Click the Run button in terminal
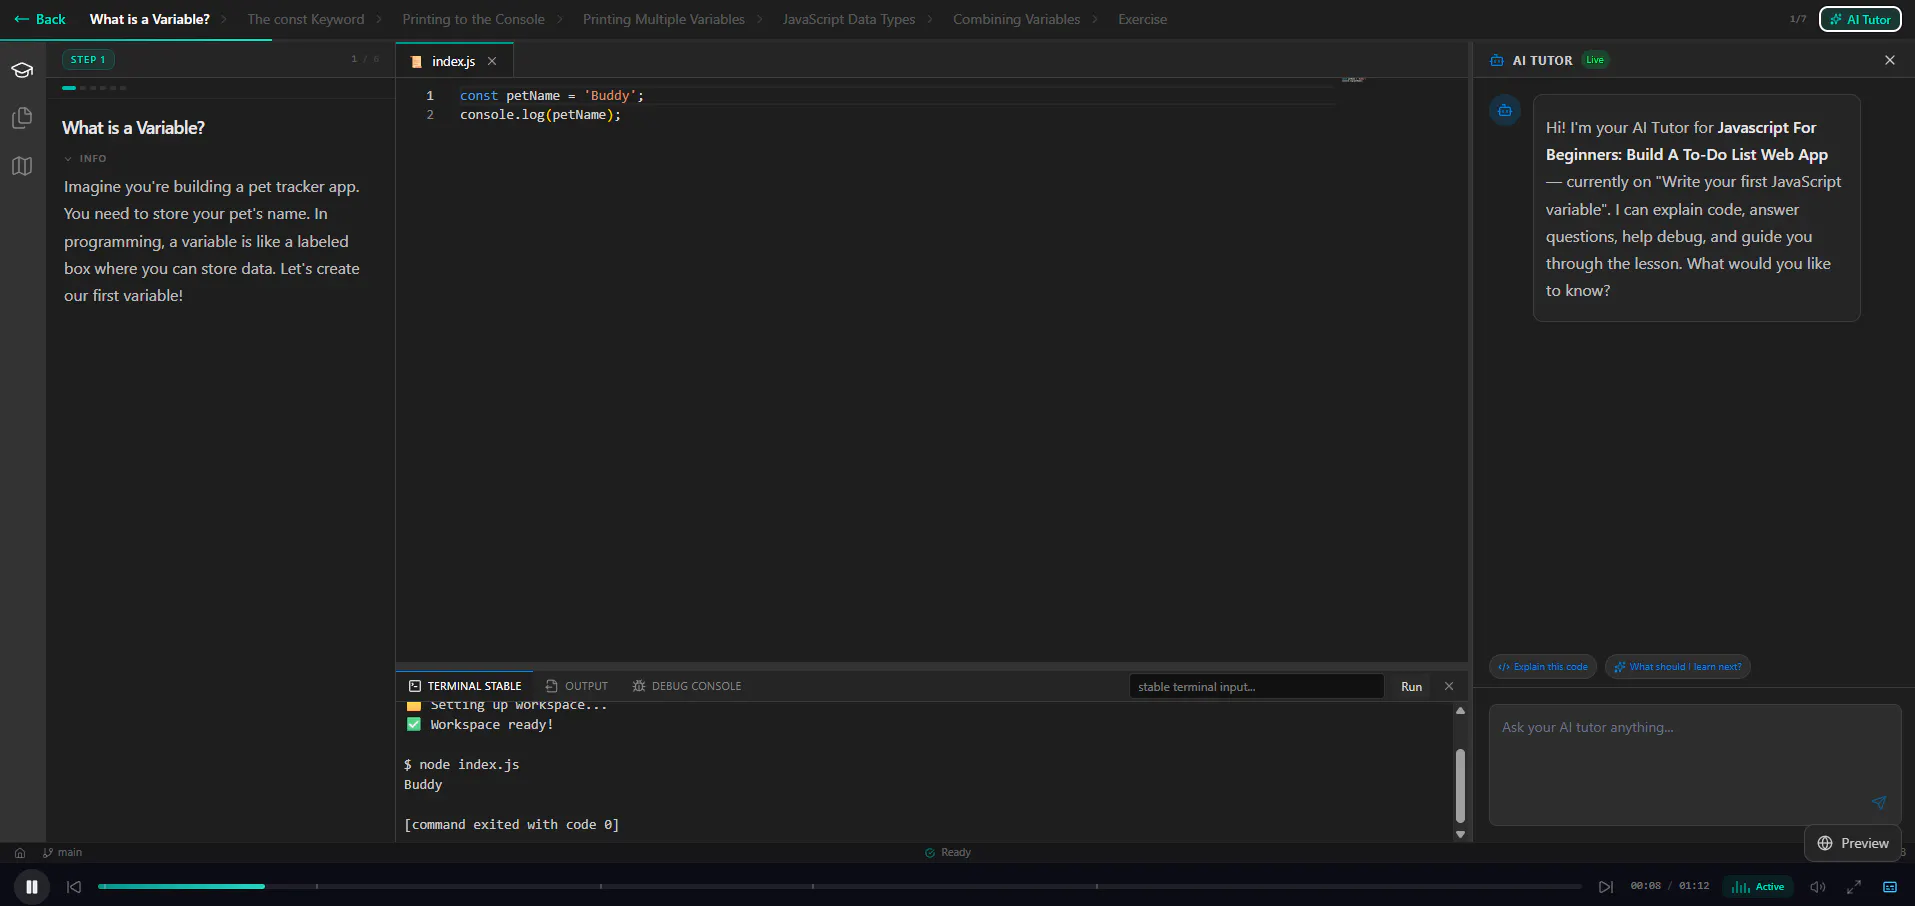Screen dimensions: 1915x906 pos(1411,686)
